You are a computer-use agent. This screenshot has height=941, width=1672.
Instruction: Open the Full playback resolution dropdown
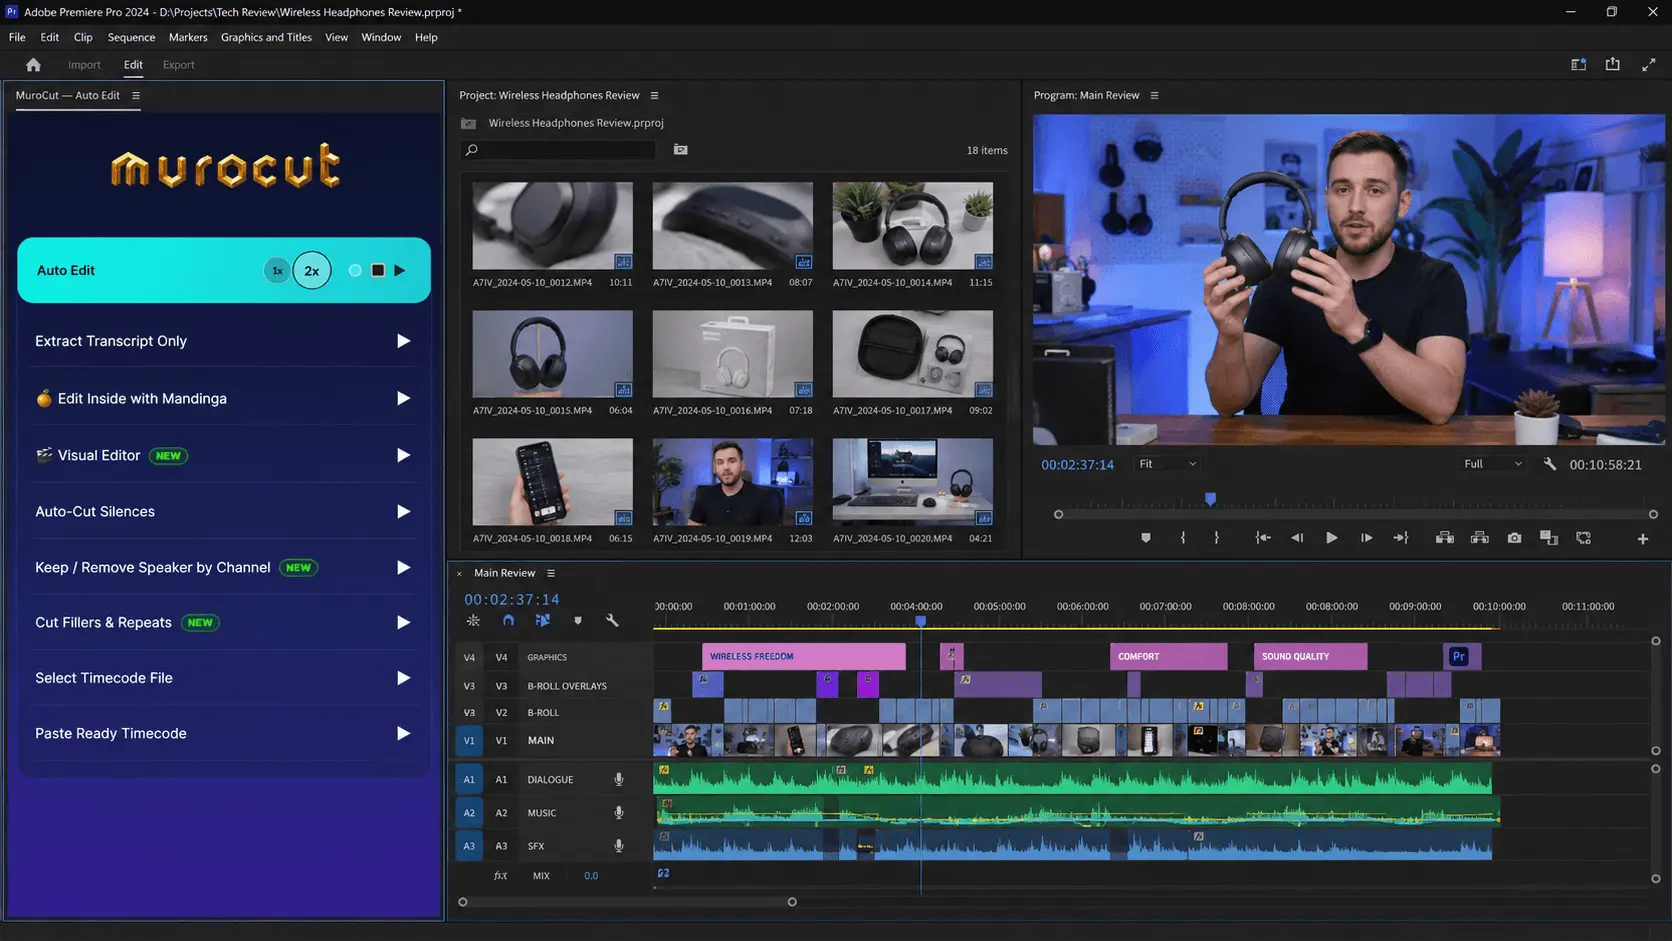coord(1492,464)
